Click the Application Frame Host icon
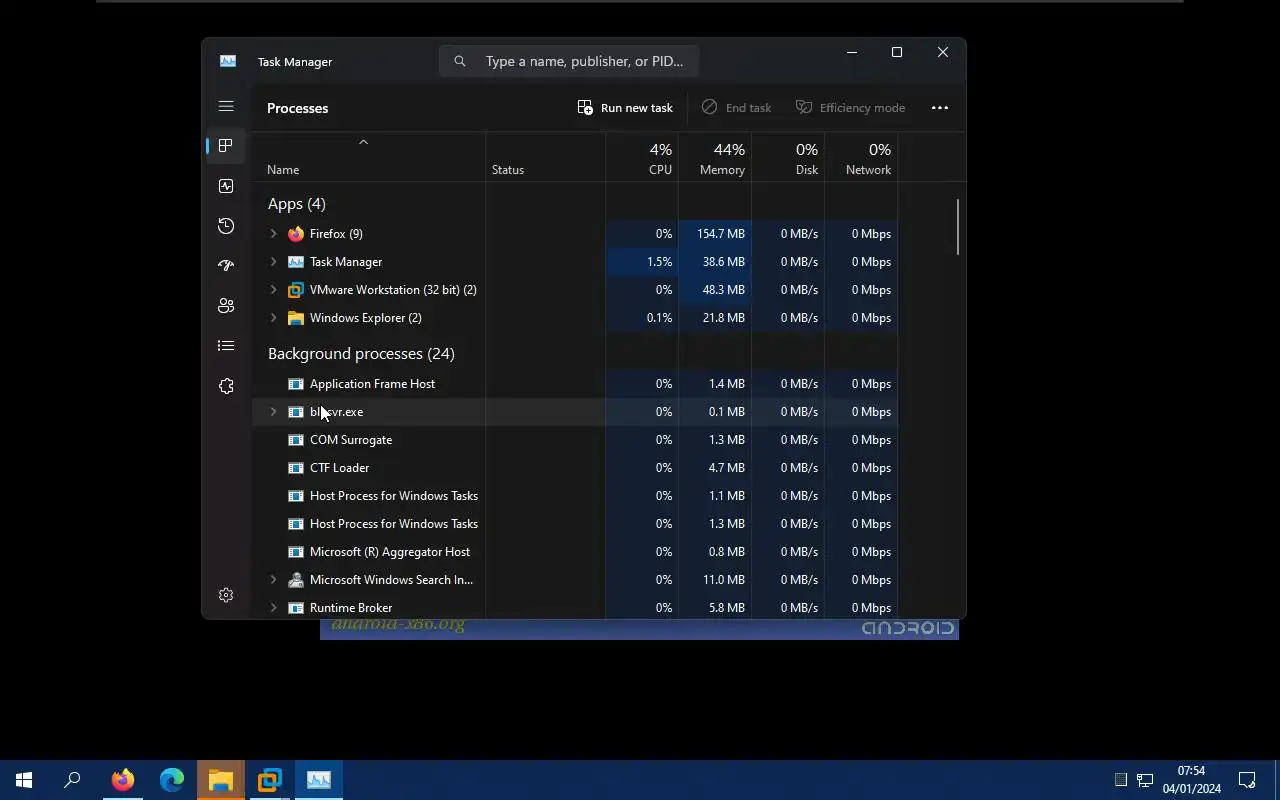The width and height of the screenshot is (1280, 800). [296, 384]
